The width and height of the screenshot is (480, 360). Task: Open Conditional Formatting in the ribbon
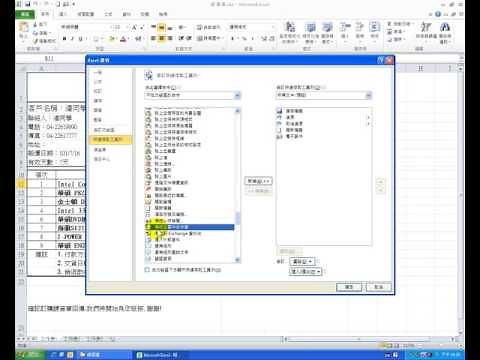[x=290, y=33]
